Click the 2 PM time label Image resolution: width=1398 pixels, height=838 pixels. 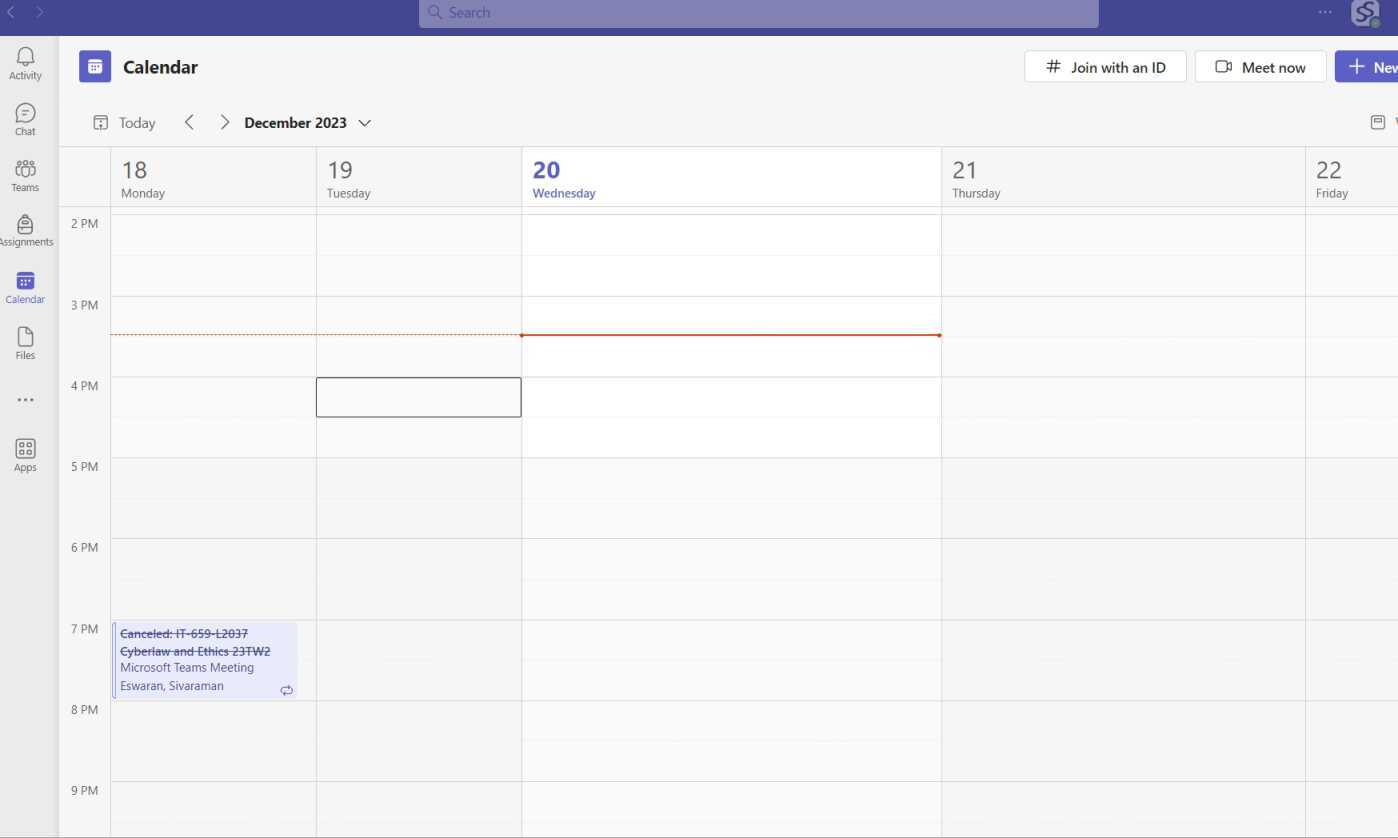coord(84,223)
